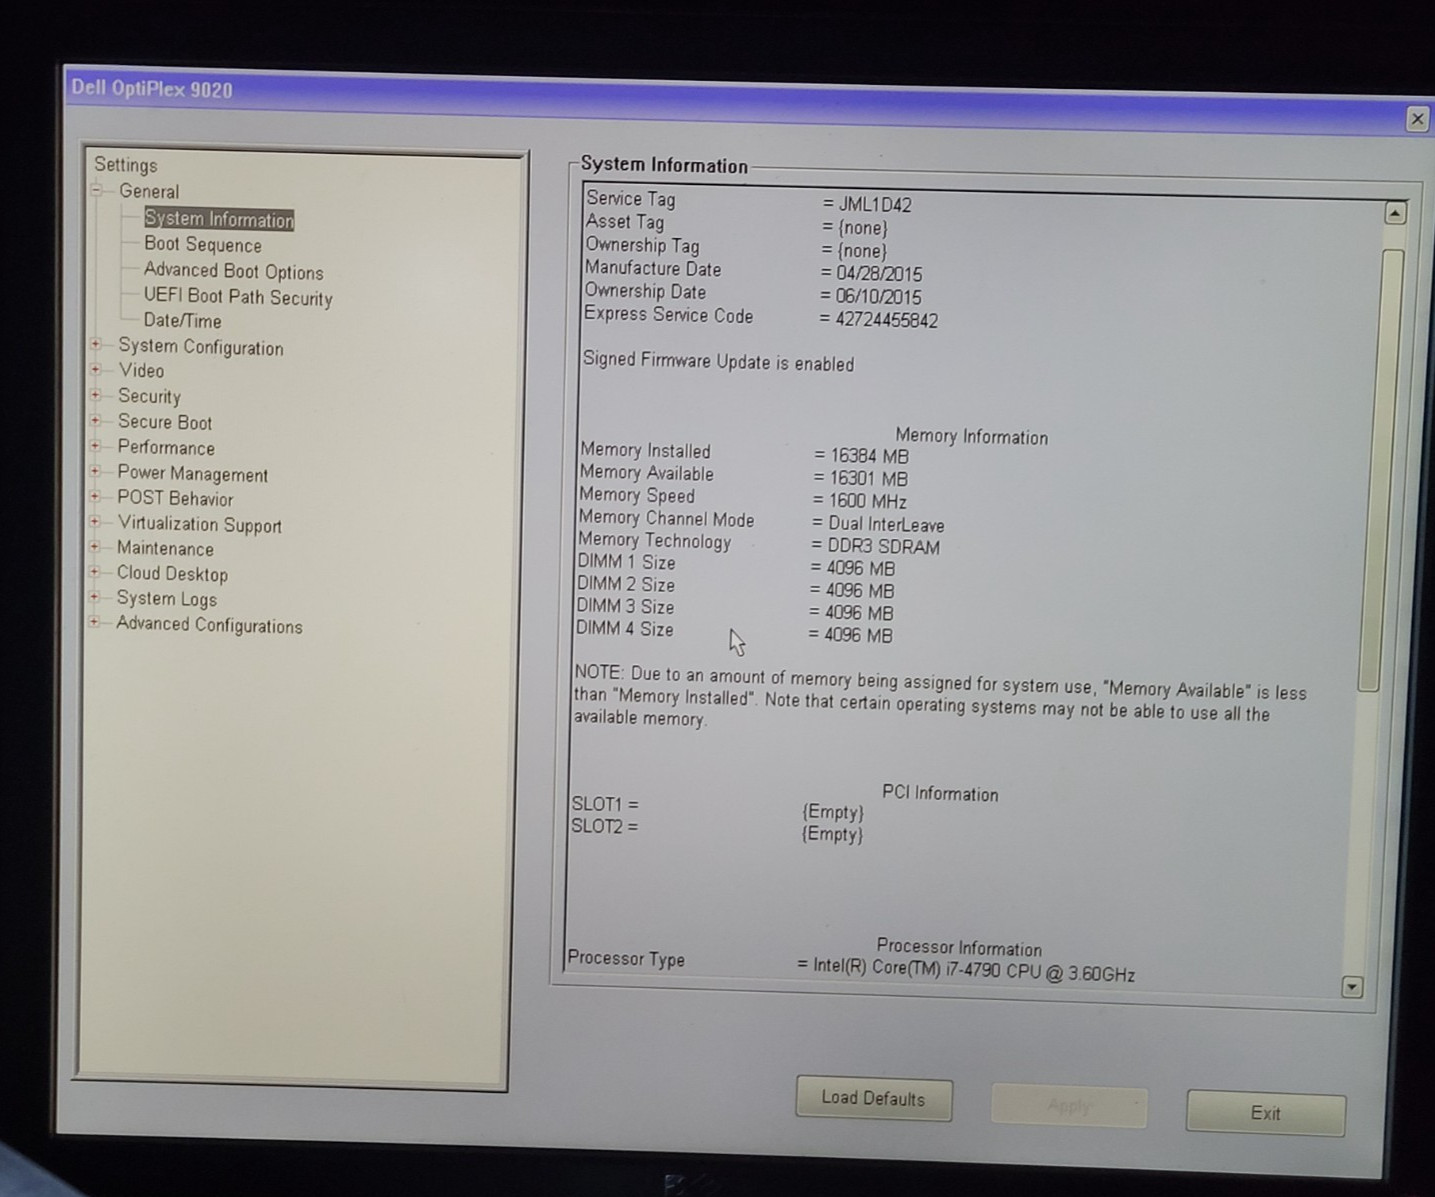Screen dimensions: 1435x1197
Task: Expand the POST Behavior node
Action: click(x=95, y=496)
